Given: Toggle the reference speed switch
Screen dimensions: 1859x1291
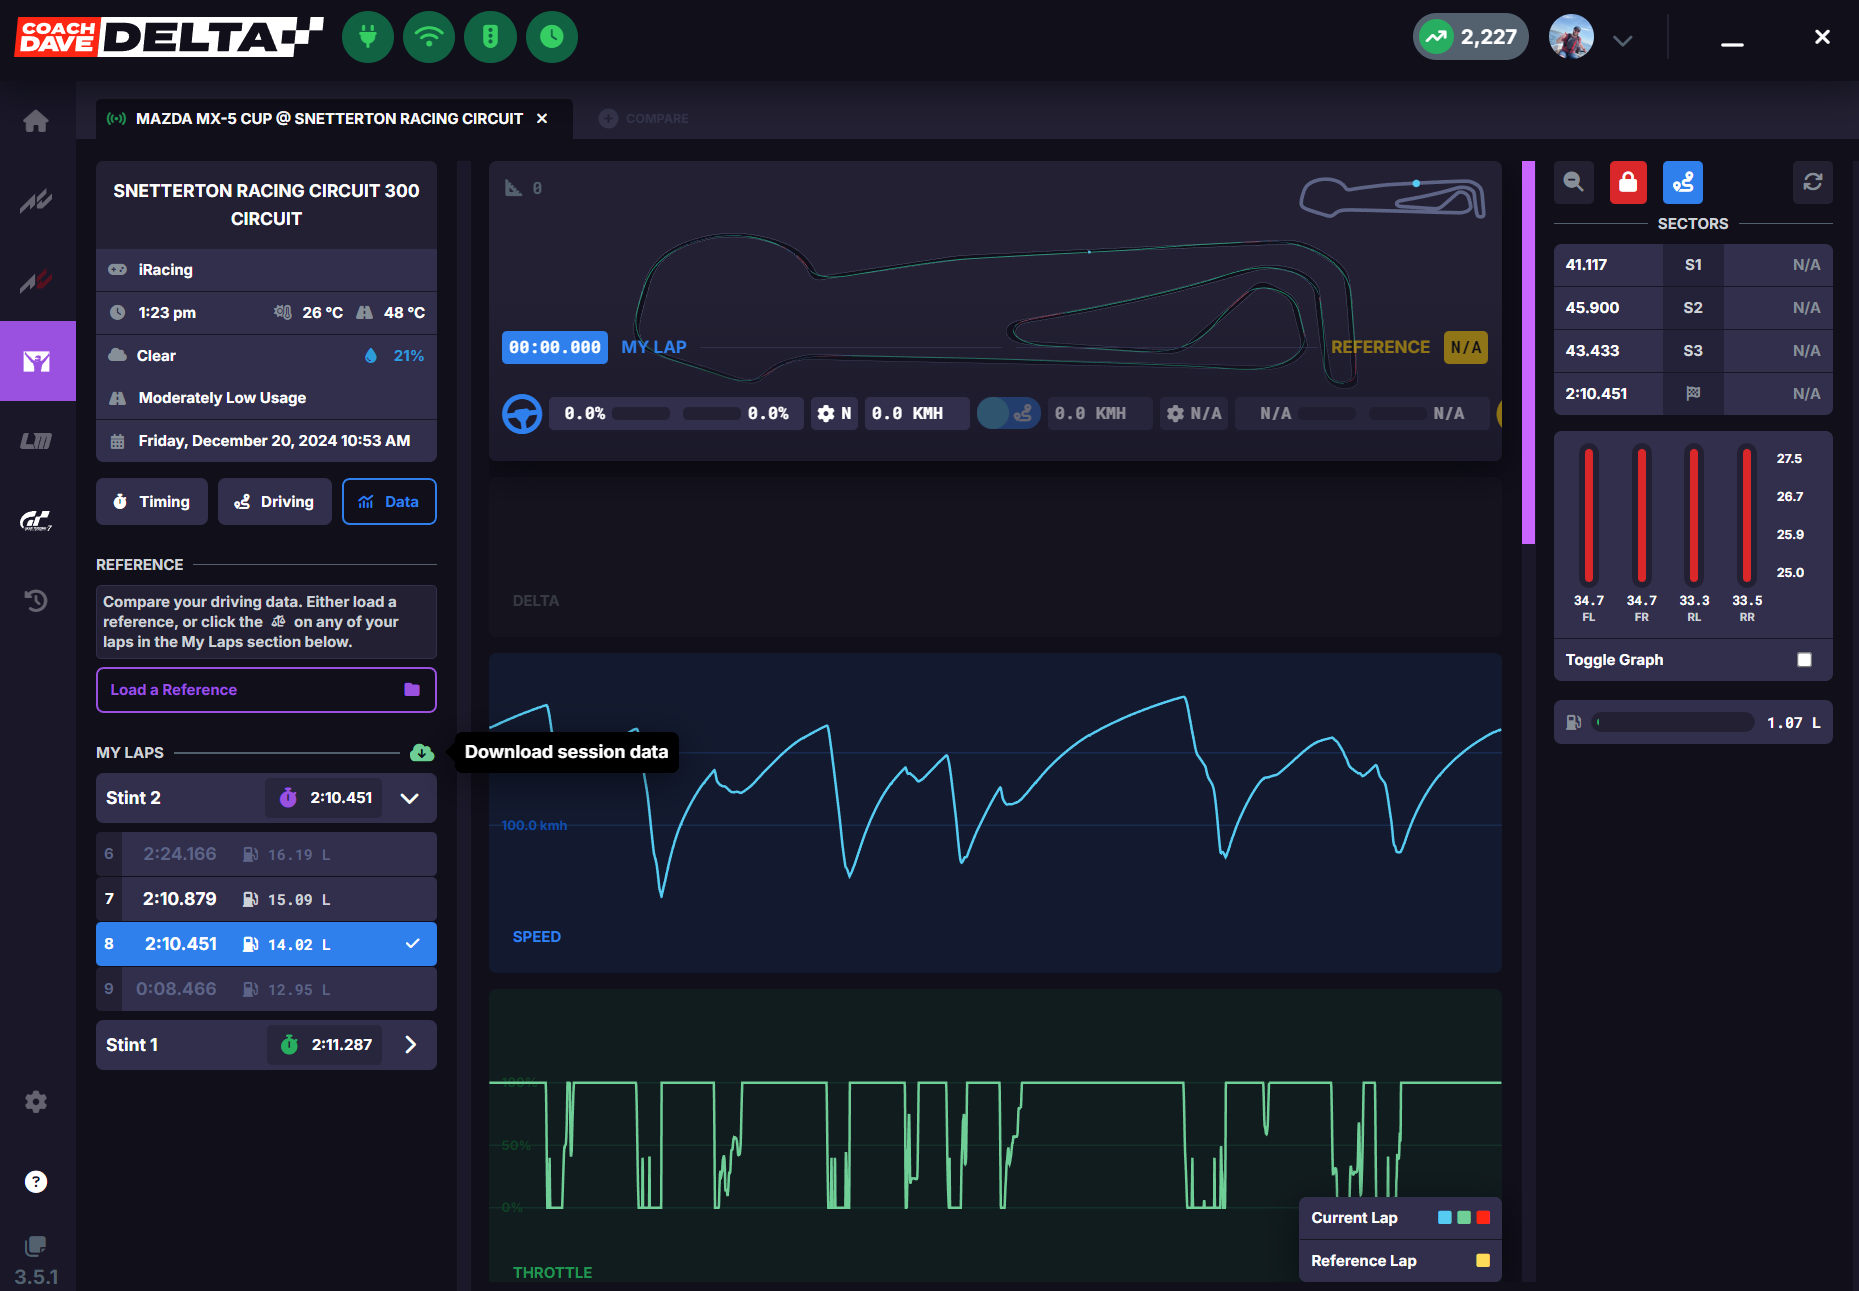Looking at the screenshot, I should point(1008,413).
